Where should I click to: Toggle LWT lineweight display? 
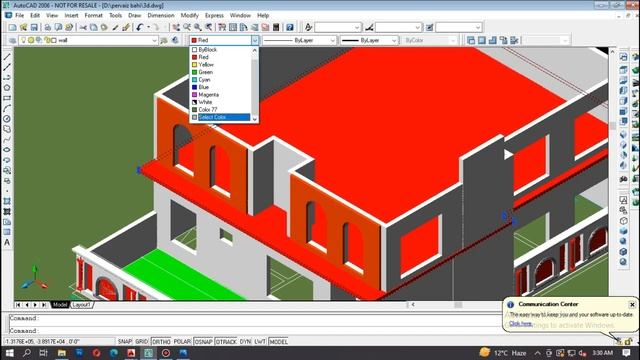[x=260, y=342]
